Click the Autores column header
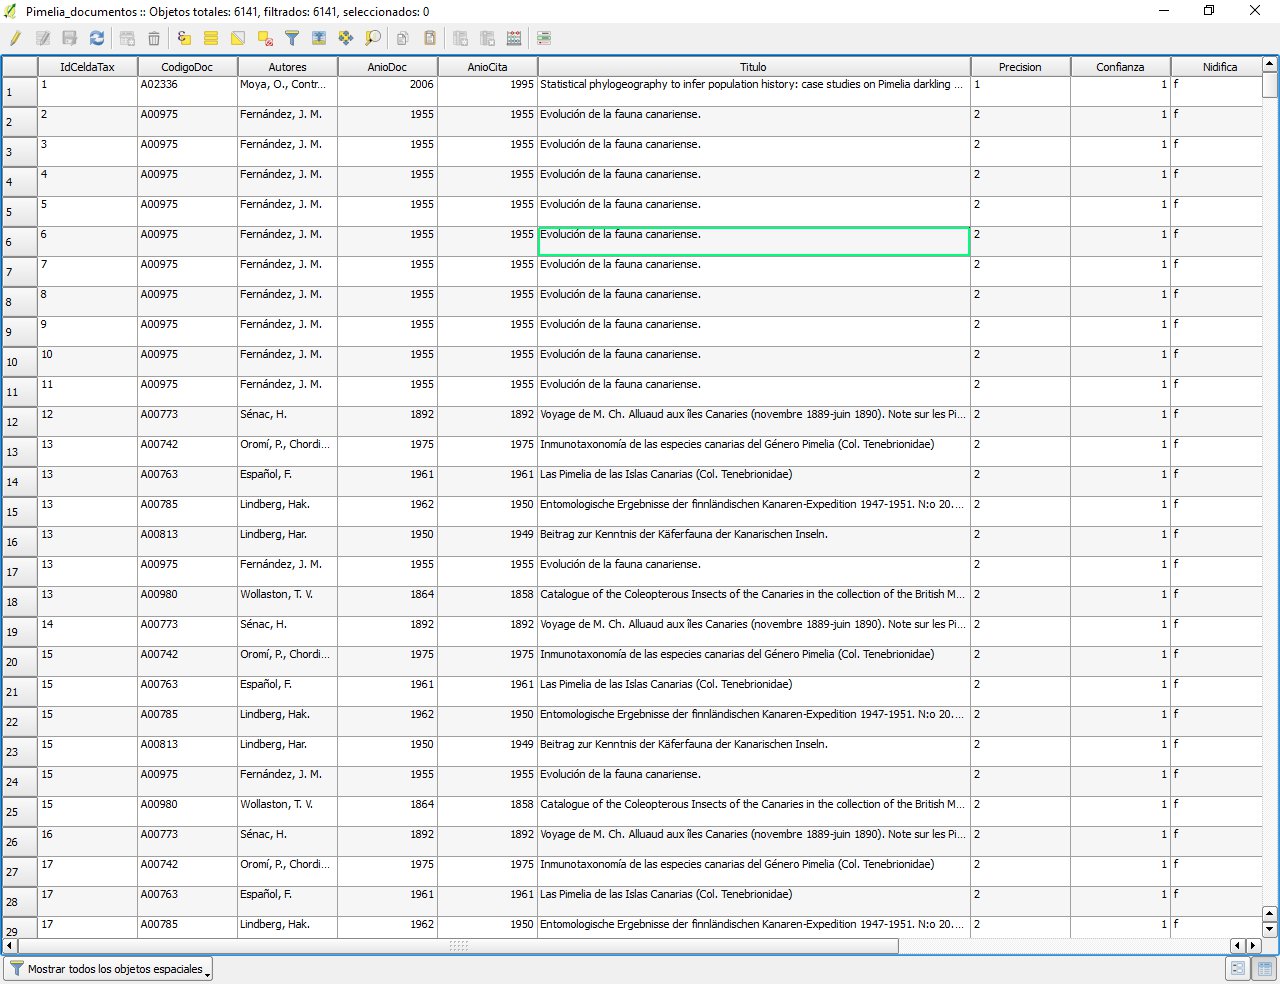Viewport: 1280px width, 984px height. click(x=287, y=67)
